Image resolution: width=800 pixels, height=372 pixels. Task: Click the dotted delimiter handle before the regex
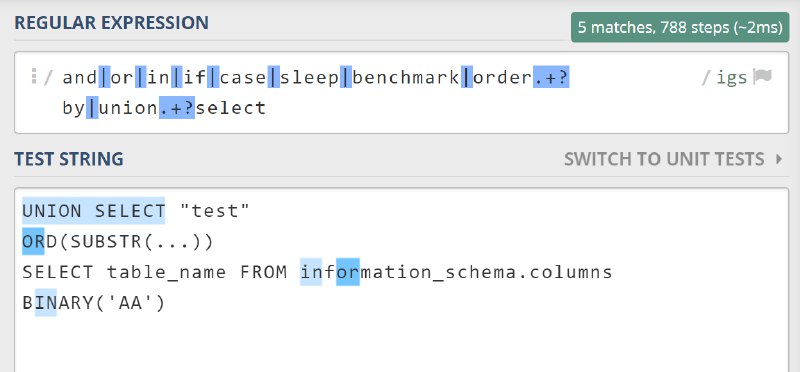[x=34, y=76]
